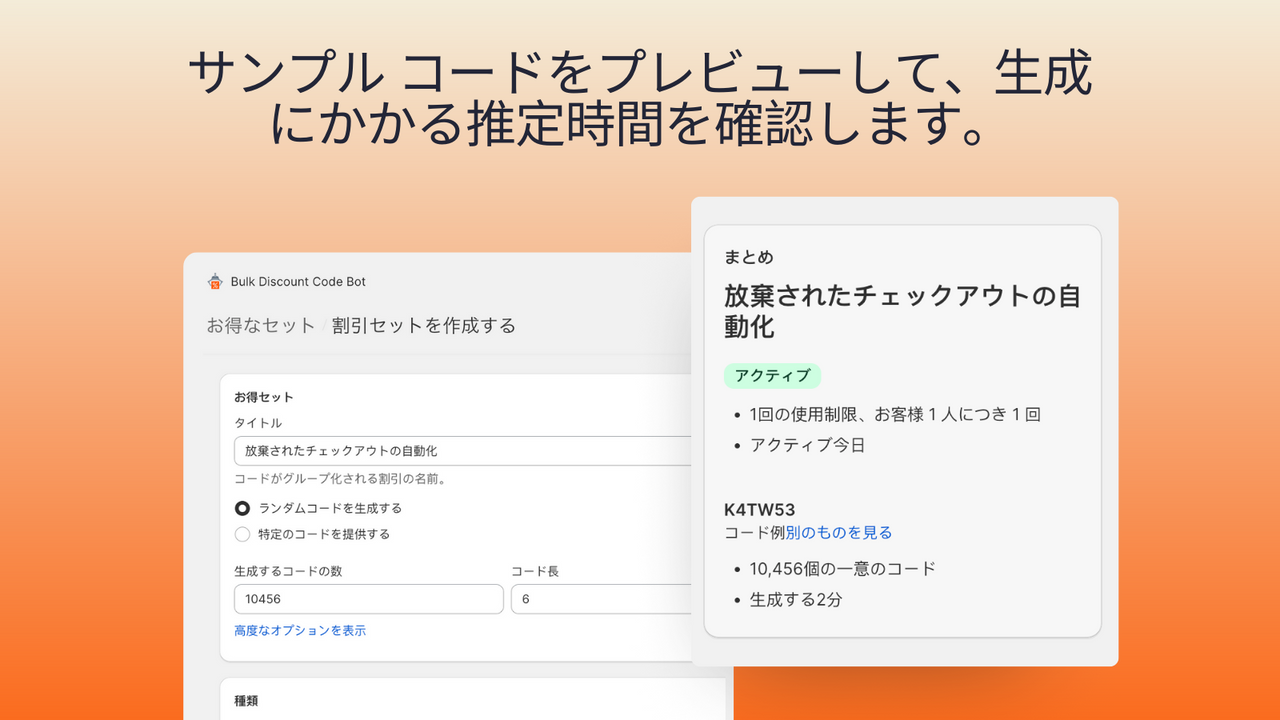The height and width of the screenshot is (720, 1280).
Task: Click 別のものを見る to preview another code
Action: (838, 533)
